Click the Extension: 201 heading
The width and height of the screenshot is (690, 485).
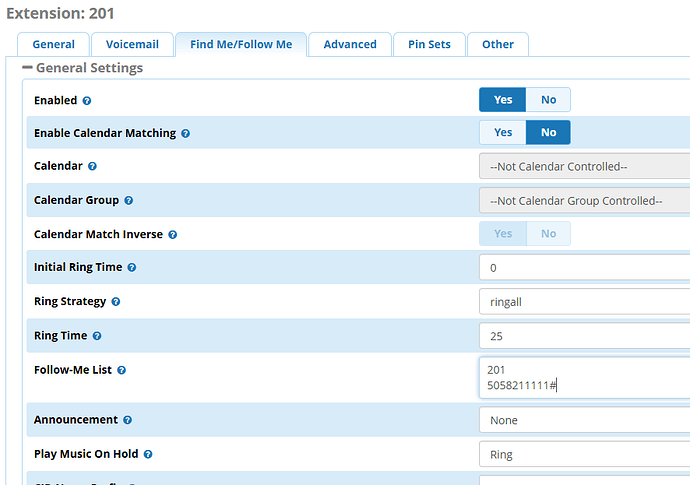click(60, 13)
